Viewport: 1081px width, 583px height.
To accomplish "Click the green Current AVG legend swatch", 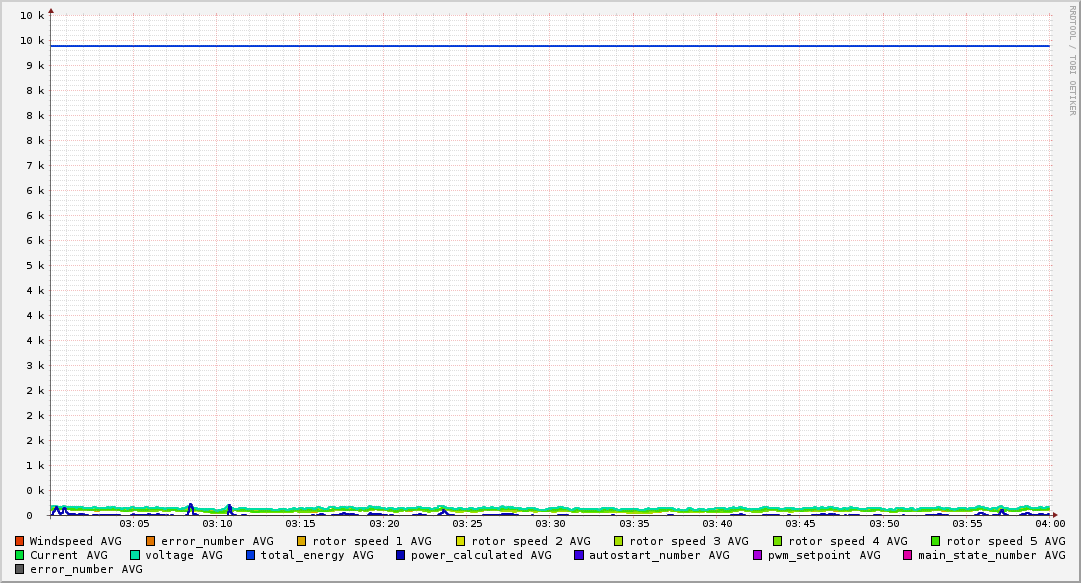I will [x=20, y=555].
